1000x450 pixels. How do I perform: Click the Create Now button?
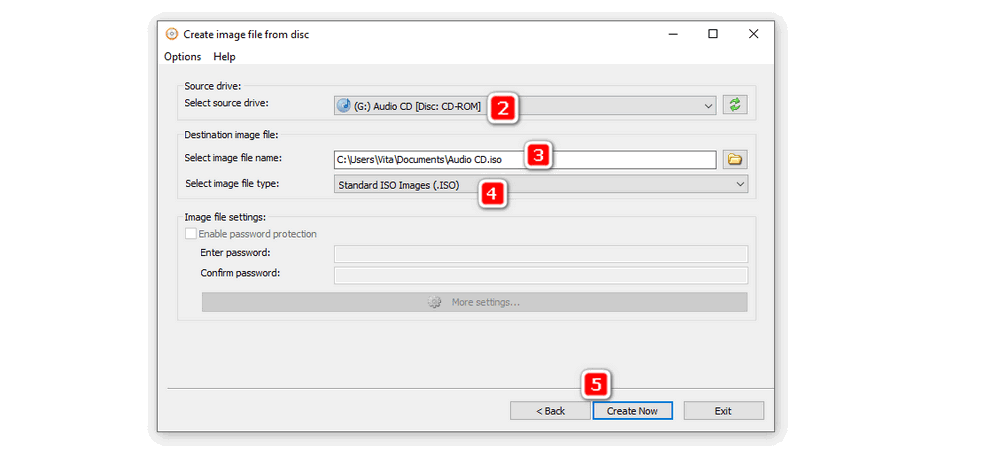[x=632, y=411]
